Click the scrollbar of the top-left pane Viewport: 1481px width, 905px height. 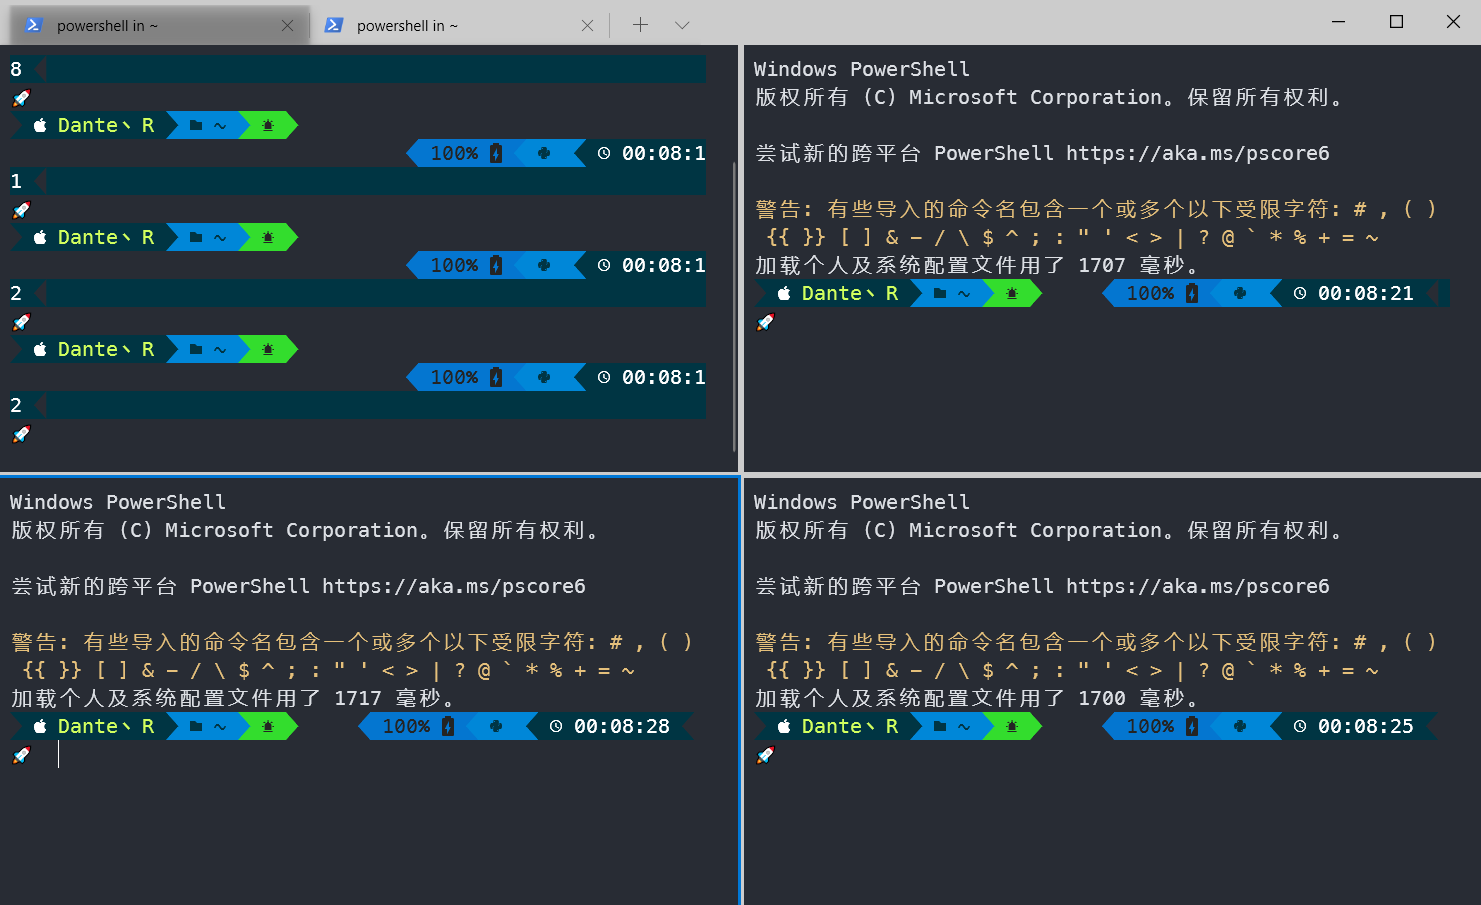(x=735, y=305)
